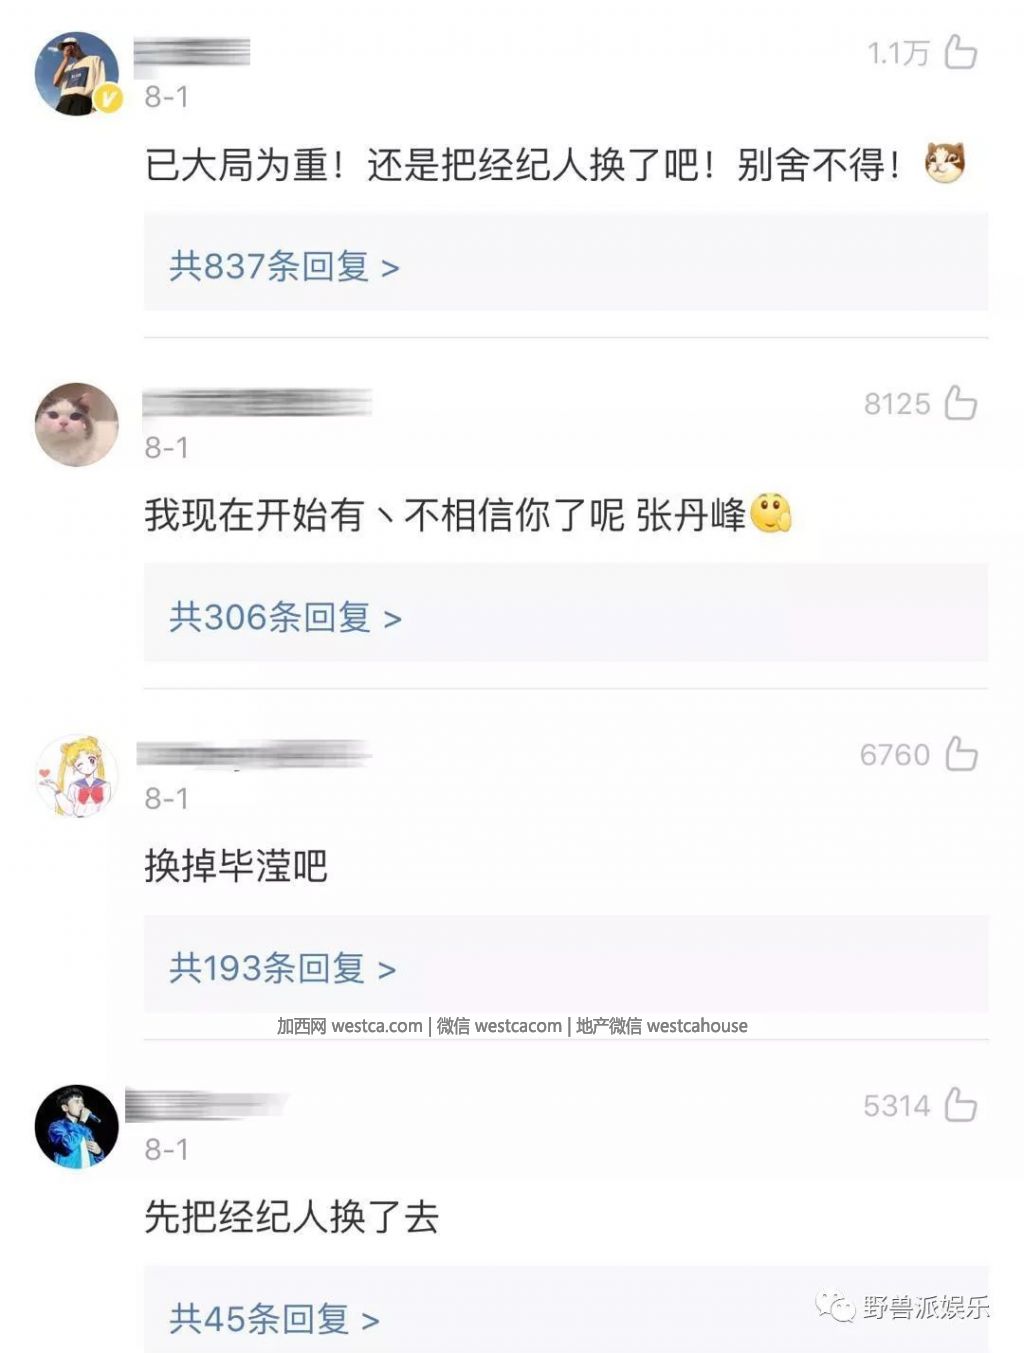Tap thumbs-up on the 6760 likes comment

click(960, 754)
